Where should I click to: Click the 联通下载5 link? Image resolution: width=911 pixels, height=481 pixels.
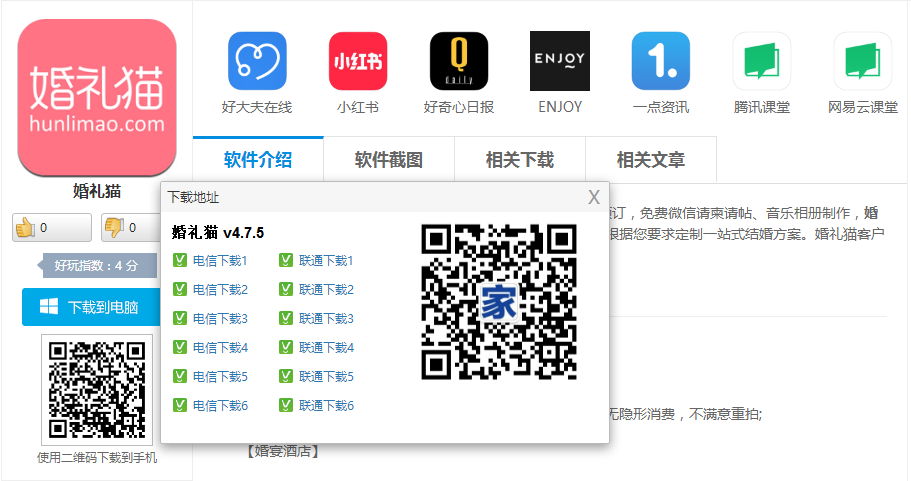point(326,377)
